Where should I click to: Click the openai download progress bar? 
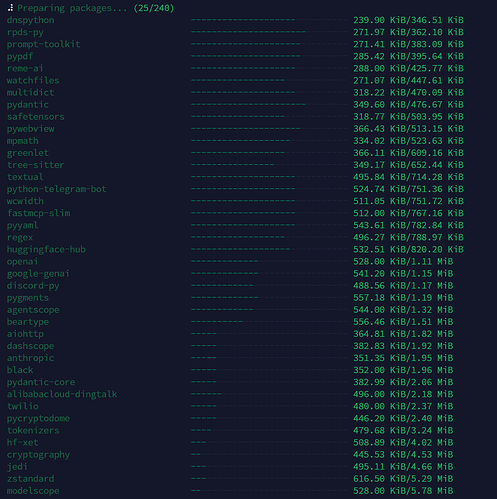click(x=269, y=261)
